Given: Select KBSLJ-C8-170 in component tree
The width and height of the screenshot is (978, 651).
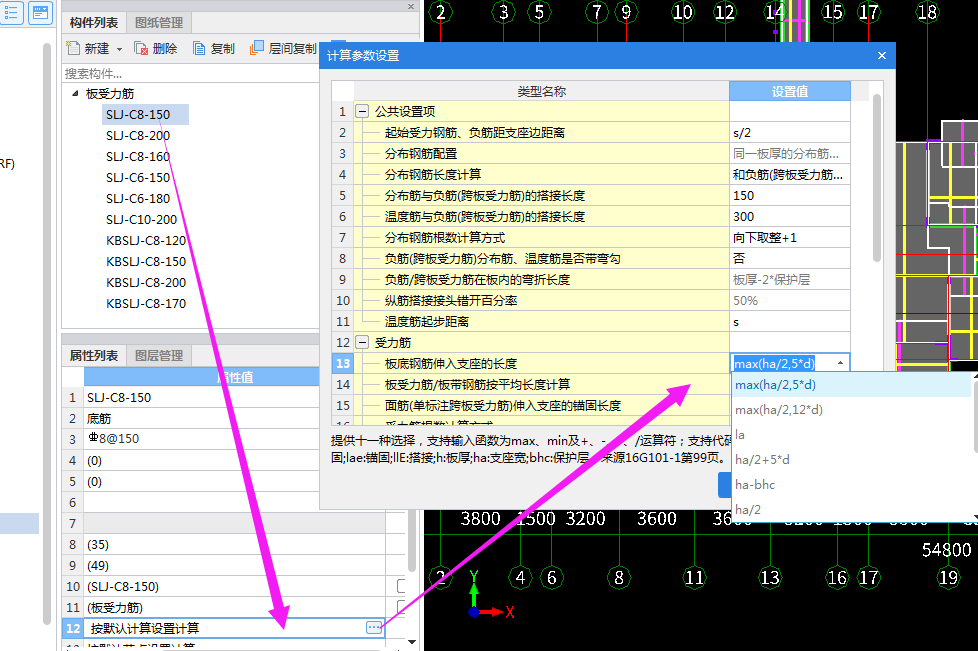Looking at the screenshot, I should [146, 304].
